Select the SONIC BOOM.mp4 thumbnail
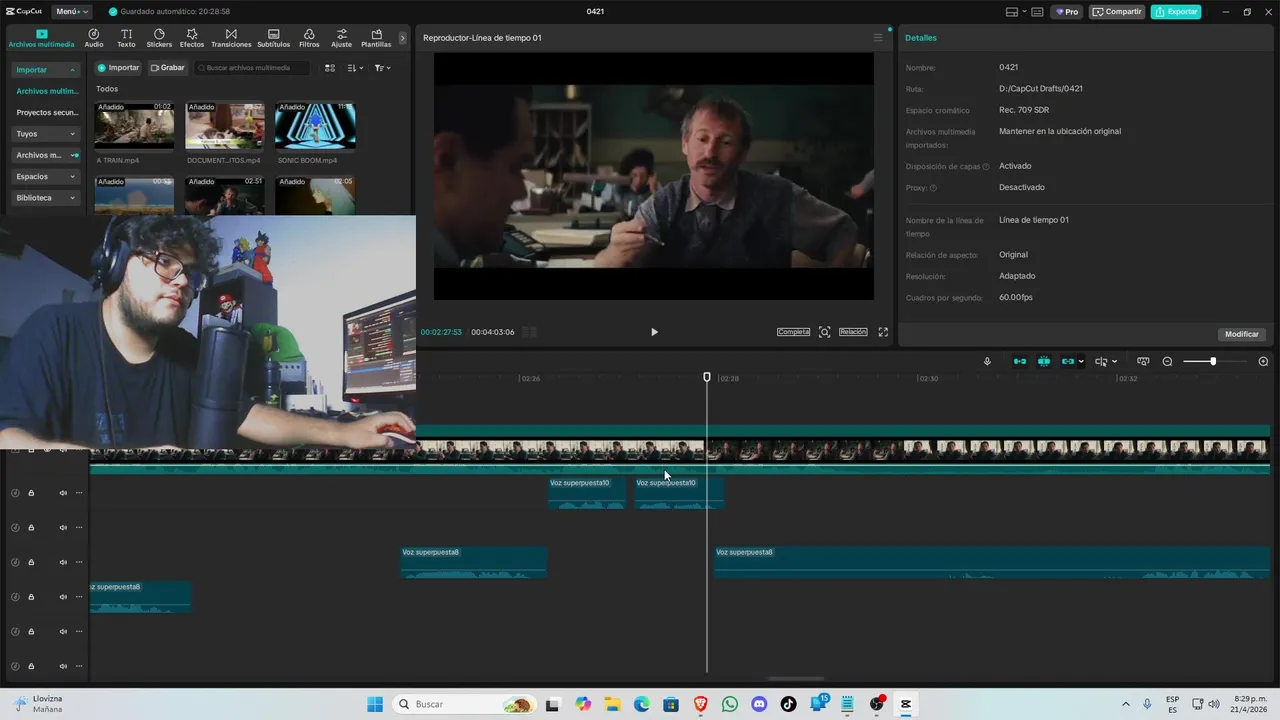The height and width of the screenshot is (720, 1280). click(315, 125)
